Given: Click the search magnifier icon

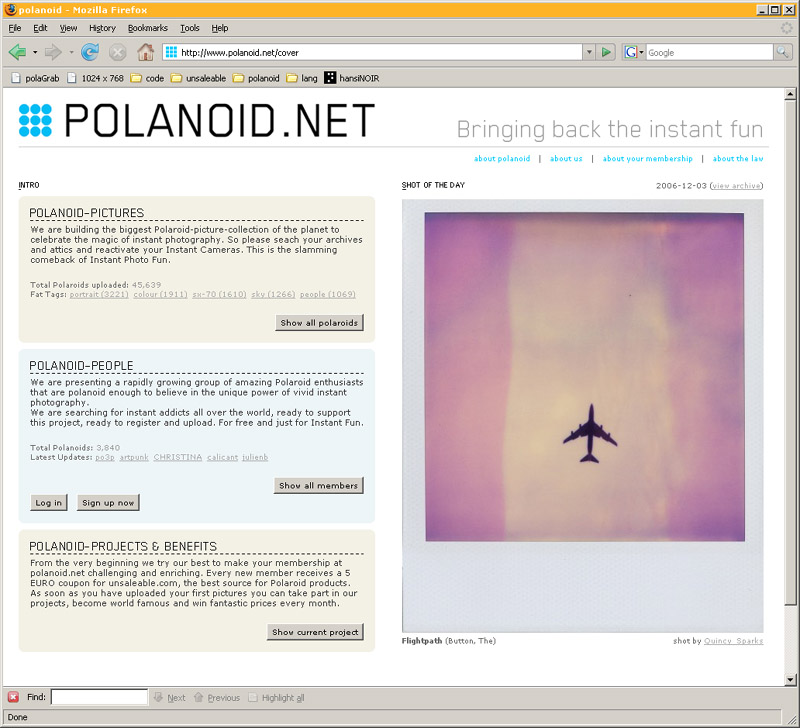Looking at the screenshot, I should click(x=782, y=52).
